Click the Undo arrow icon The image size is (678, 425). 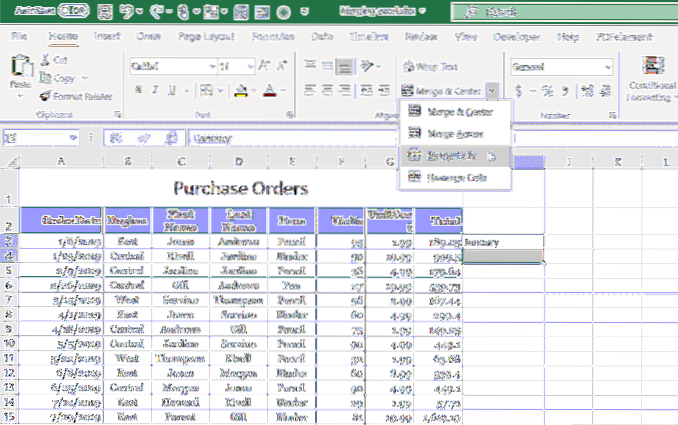[126, 12]
